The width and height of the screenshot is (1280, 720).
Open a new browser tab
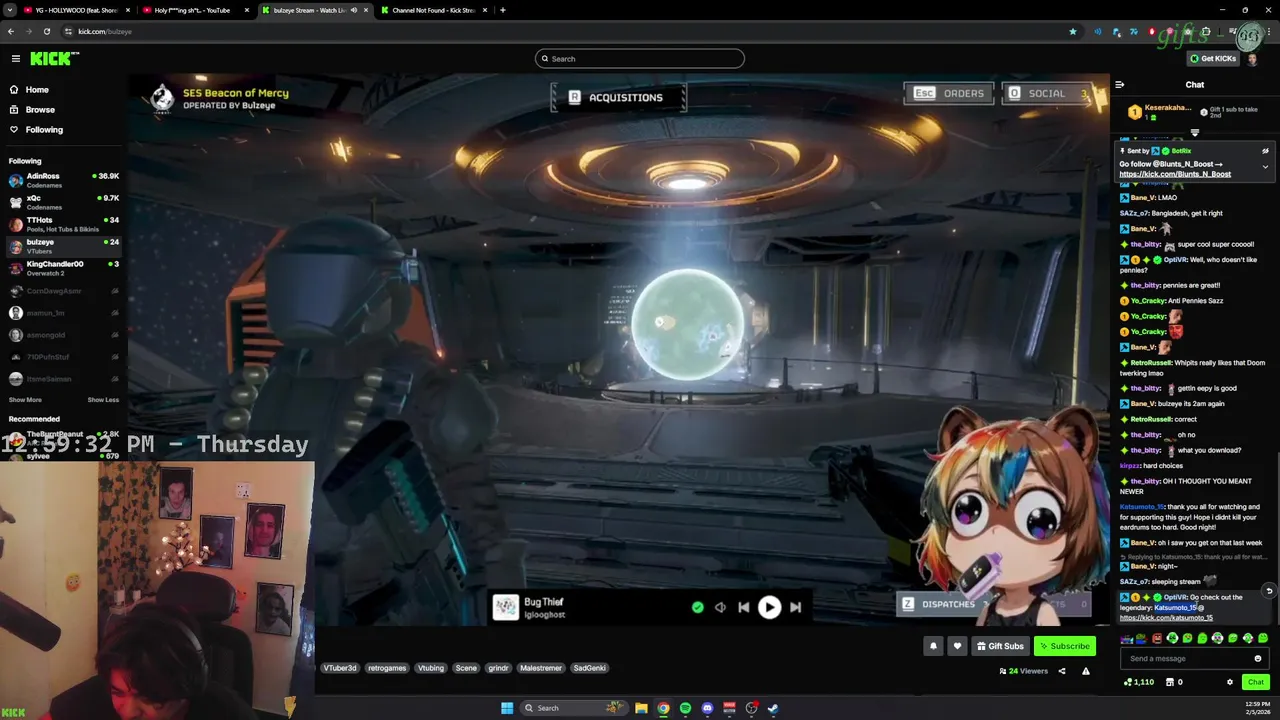(x=503, y=10)
